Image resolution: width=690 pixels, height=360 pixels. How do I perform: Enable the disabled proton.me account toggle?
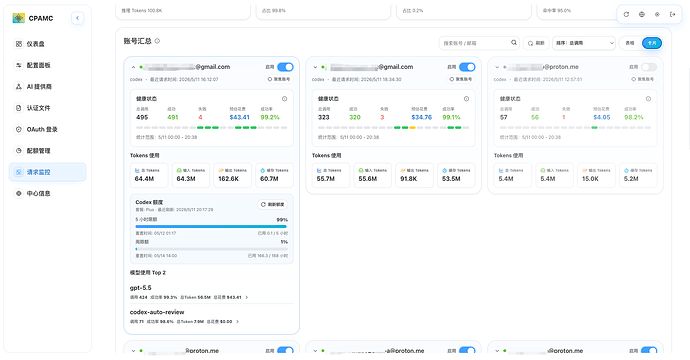click(x=649, y=67)
